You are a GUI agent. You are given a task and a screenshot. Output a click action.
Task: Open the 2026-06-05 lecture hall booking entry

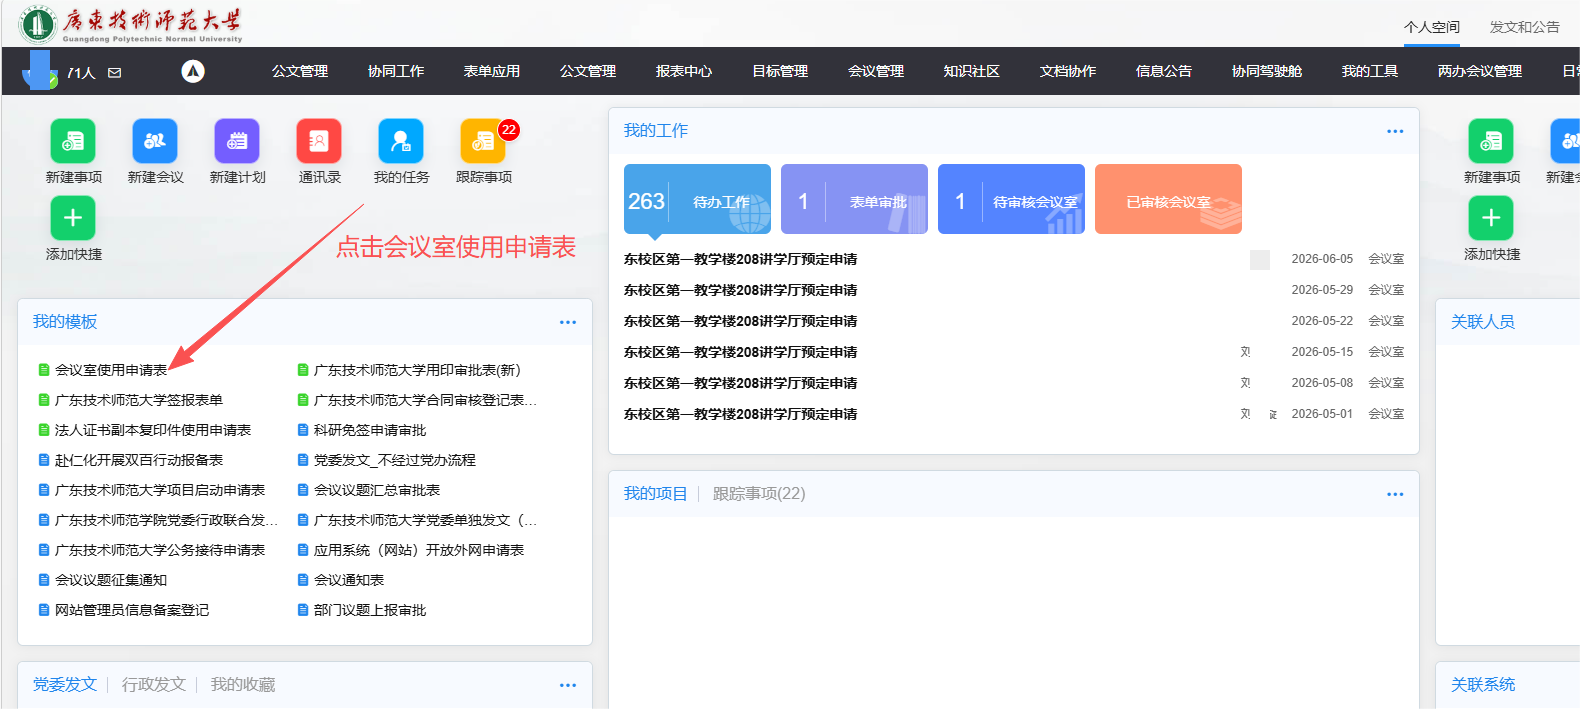[x=740, y=259]
